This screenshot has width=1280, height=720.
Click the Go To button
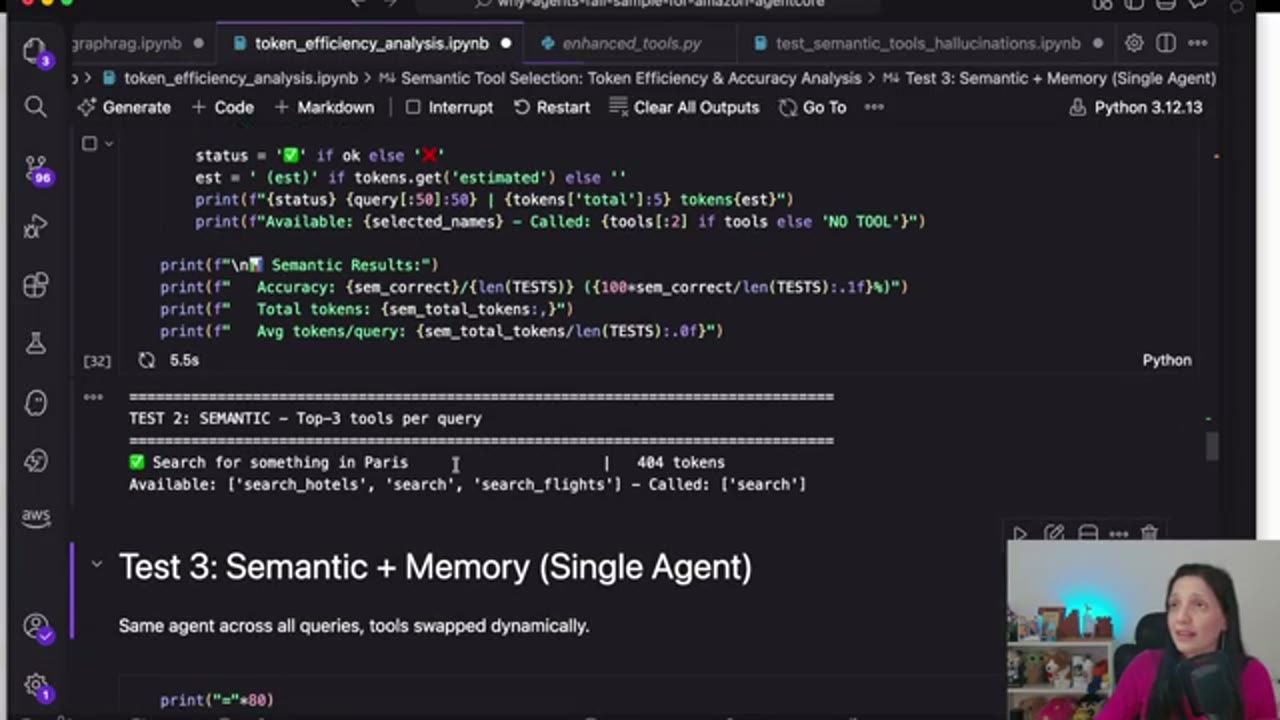pos(813,107)
